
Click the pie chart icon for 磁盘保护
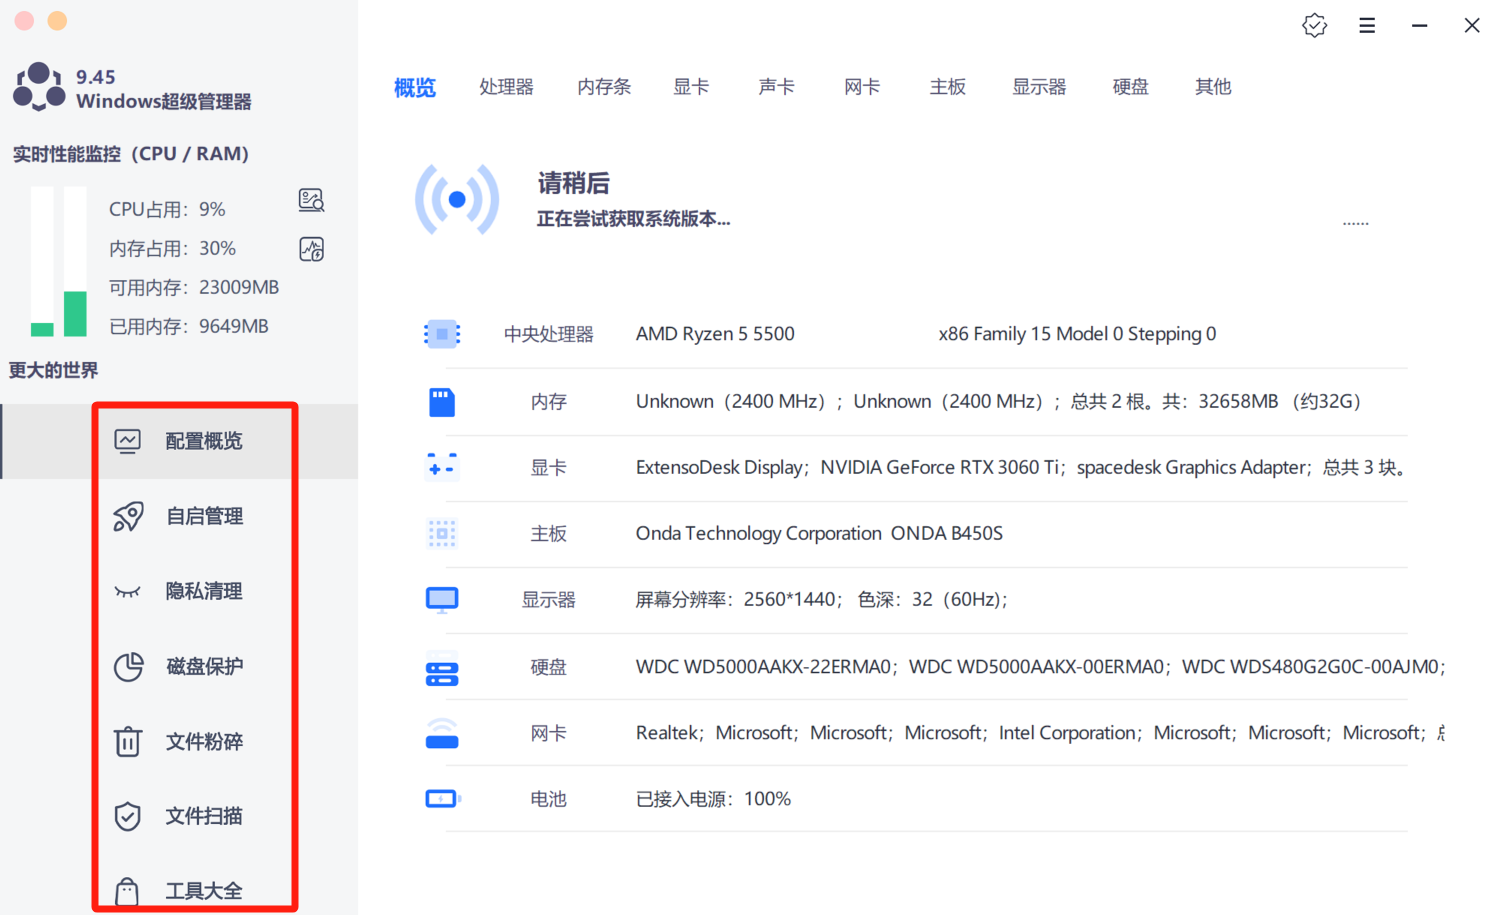point(128,666)
